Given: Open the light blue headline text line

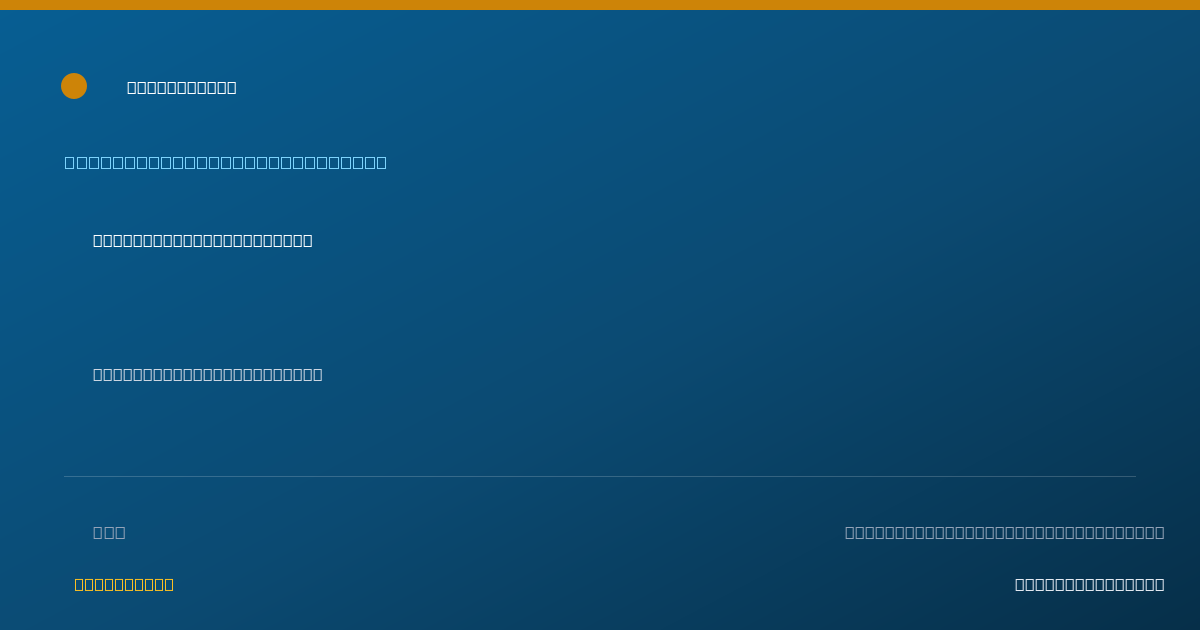Looking at the screenshot, I should (226, 163).
